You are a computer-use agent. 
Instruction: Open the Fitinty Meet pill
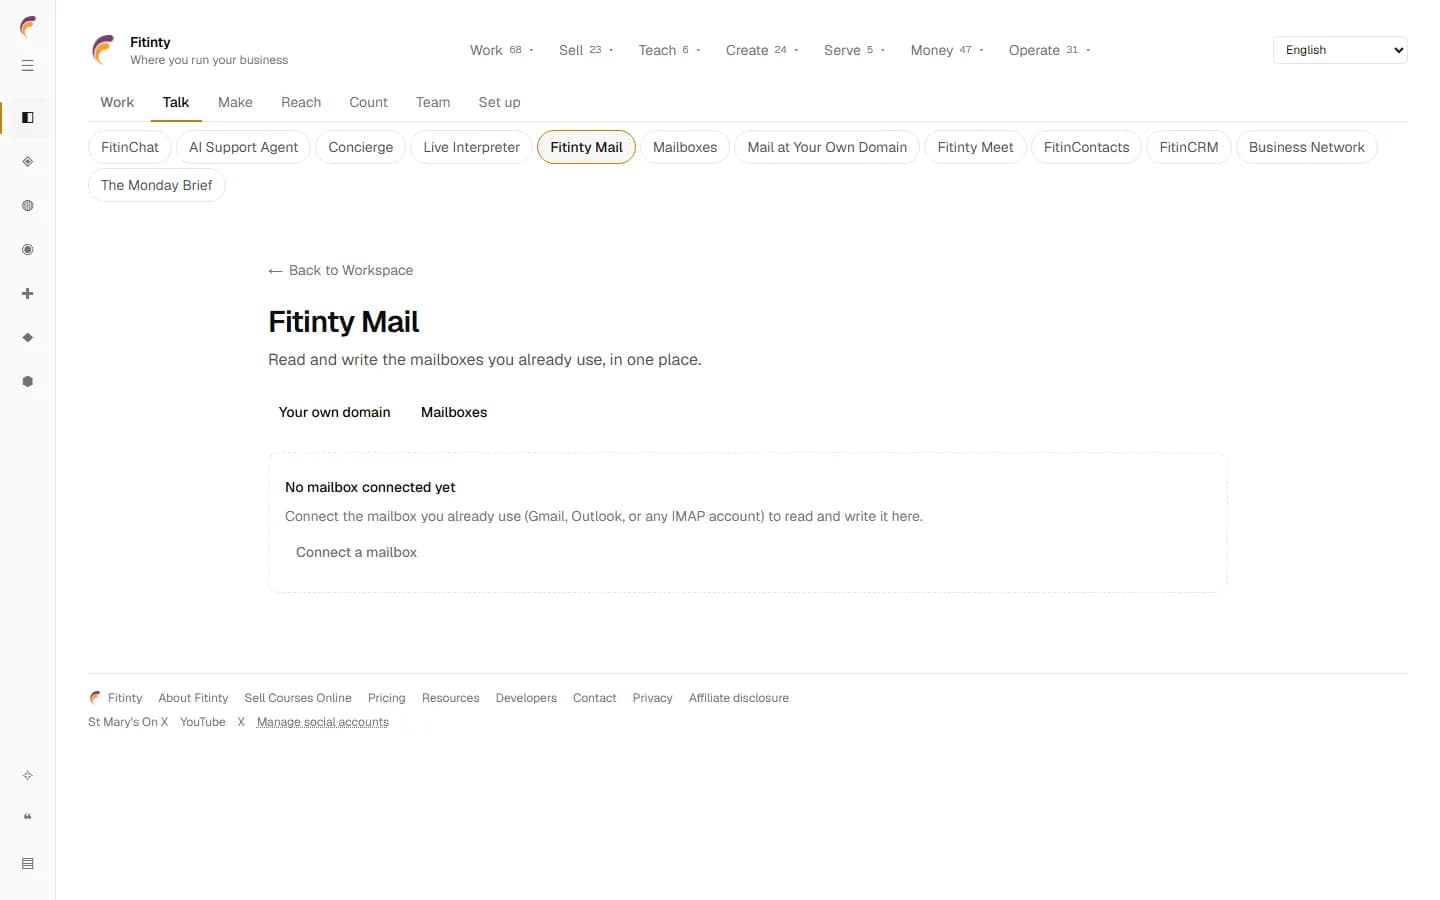pos(975,147)
